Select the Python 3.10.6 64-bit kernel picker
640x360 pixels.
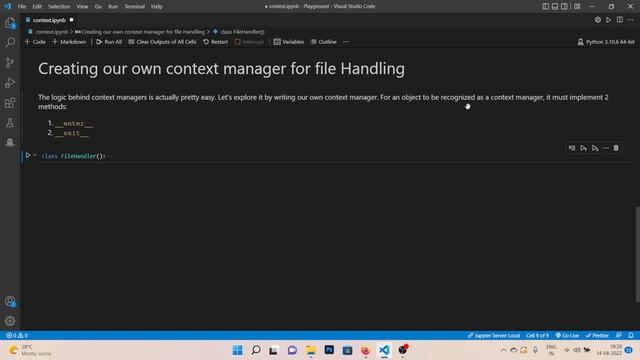pyautogui.click(x=606, y=42)
